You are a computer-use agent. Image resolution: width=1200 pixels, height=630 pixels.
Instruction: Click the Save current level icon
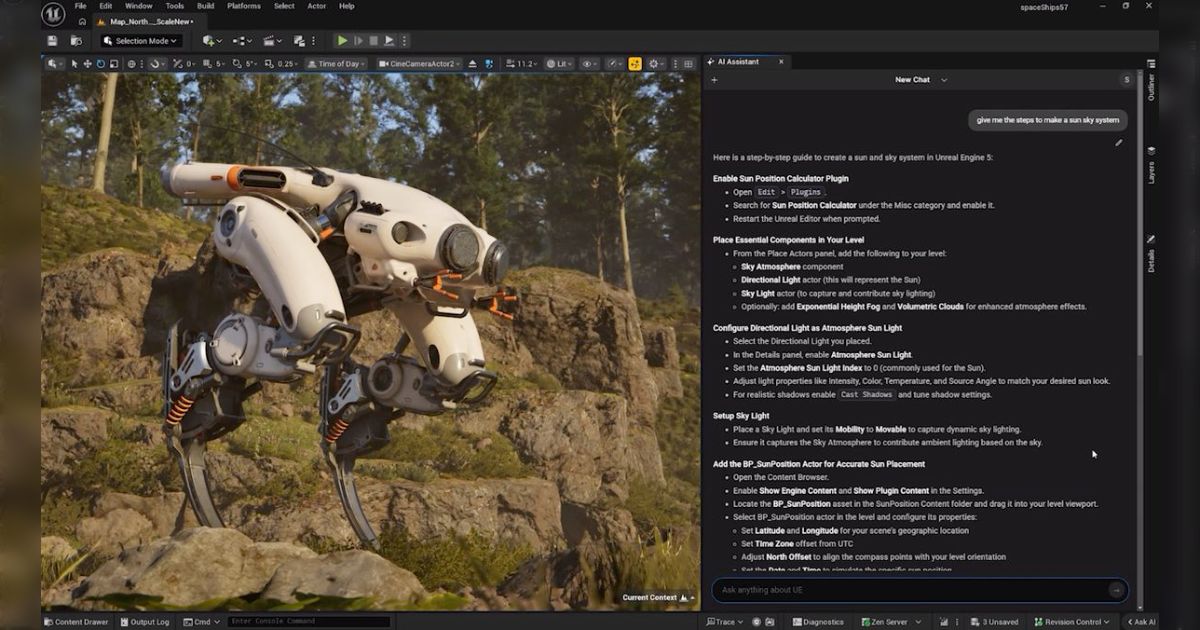pyautogui.click(x=52, y=41)
